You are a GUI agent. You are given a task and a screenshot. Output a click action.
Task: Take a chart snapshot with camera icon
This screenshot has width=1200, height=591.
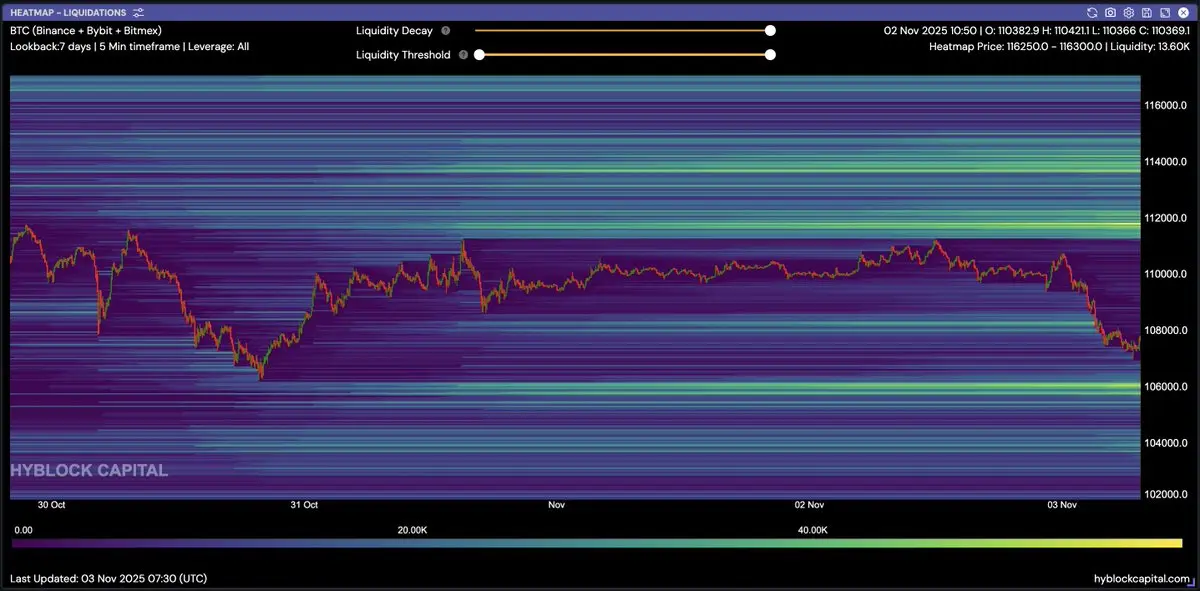1110,12
